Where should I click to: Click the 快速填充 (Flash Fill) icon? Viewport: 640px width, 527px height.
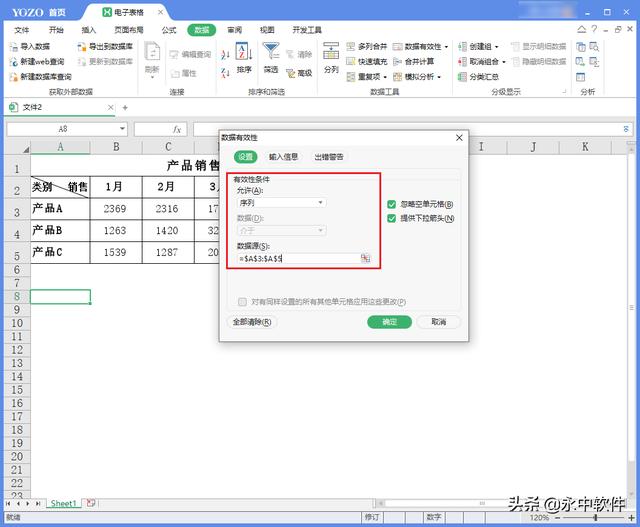(350, 61)
